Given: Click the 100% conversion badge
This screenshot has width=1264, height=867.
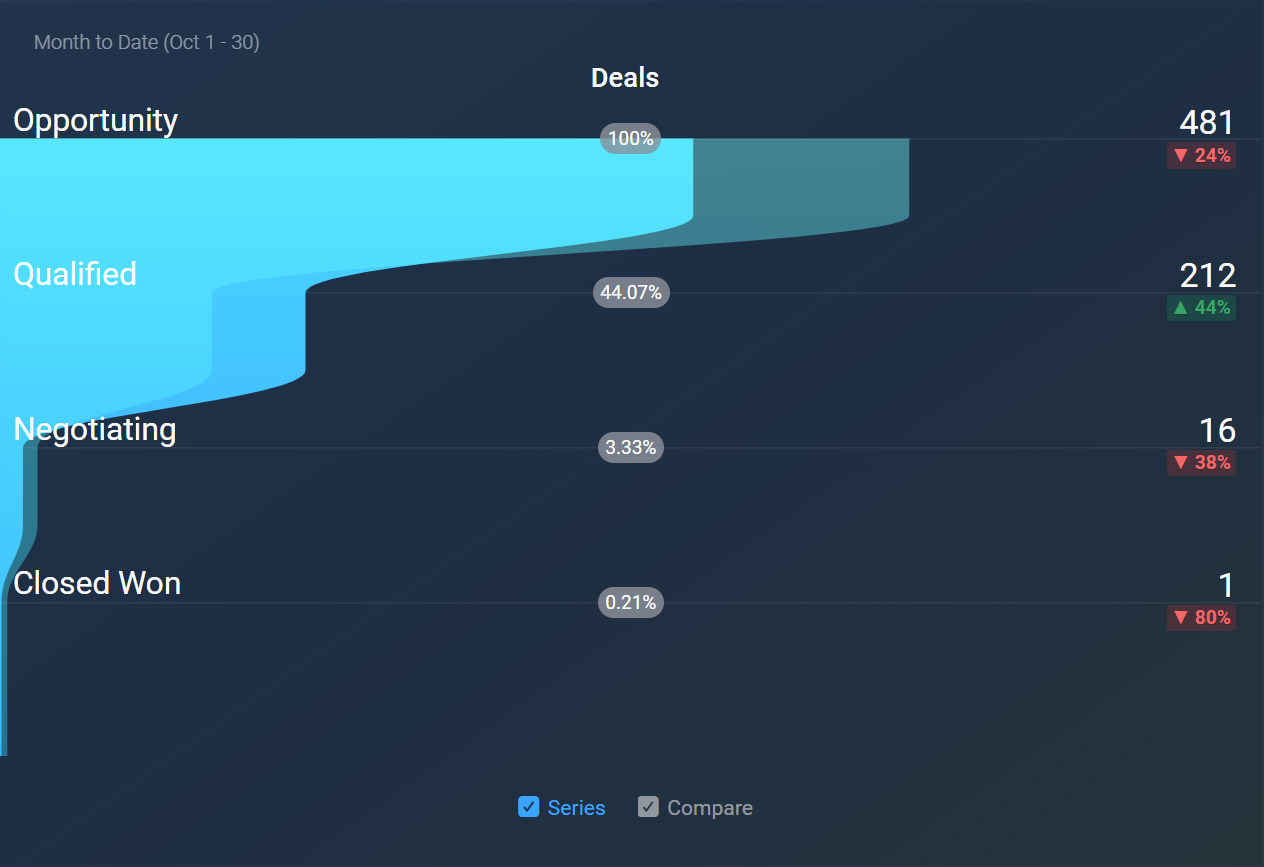Looking at the screenshot, I should 629,138.
